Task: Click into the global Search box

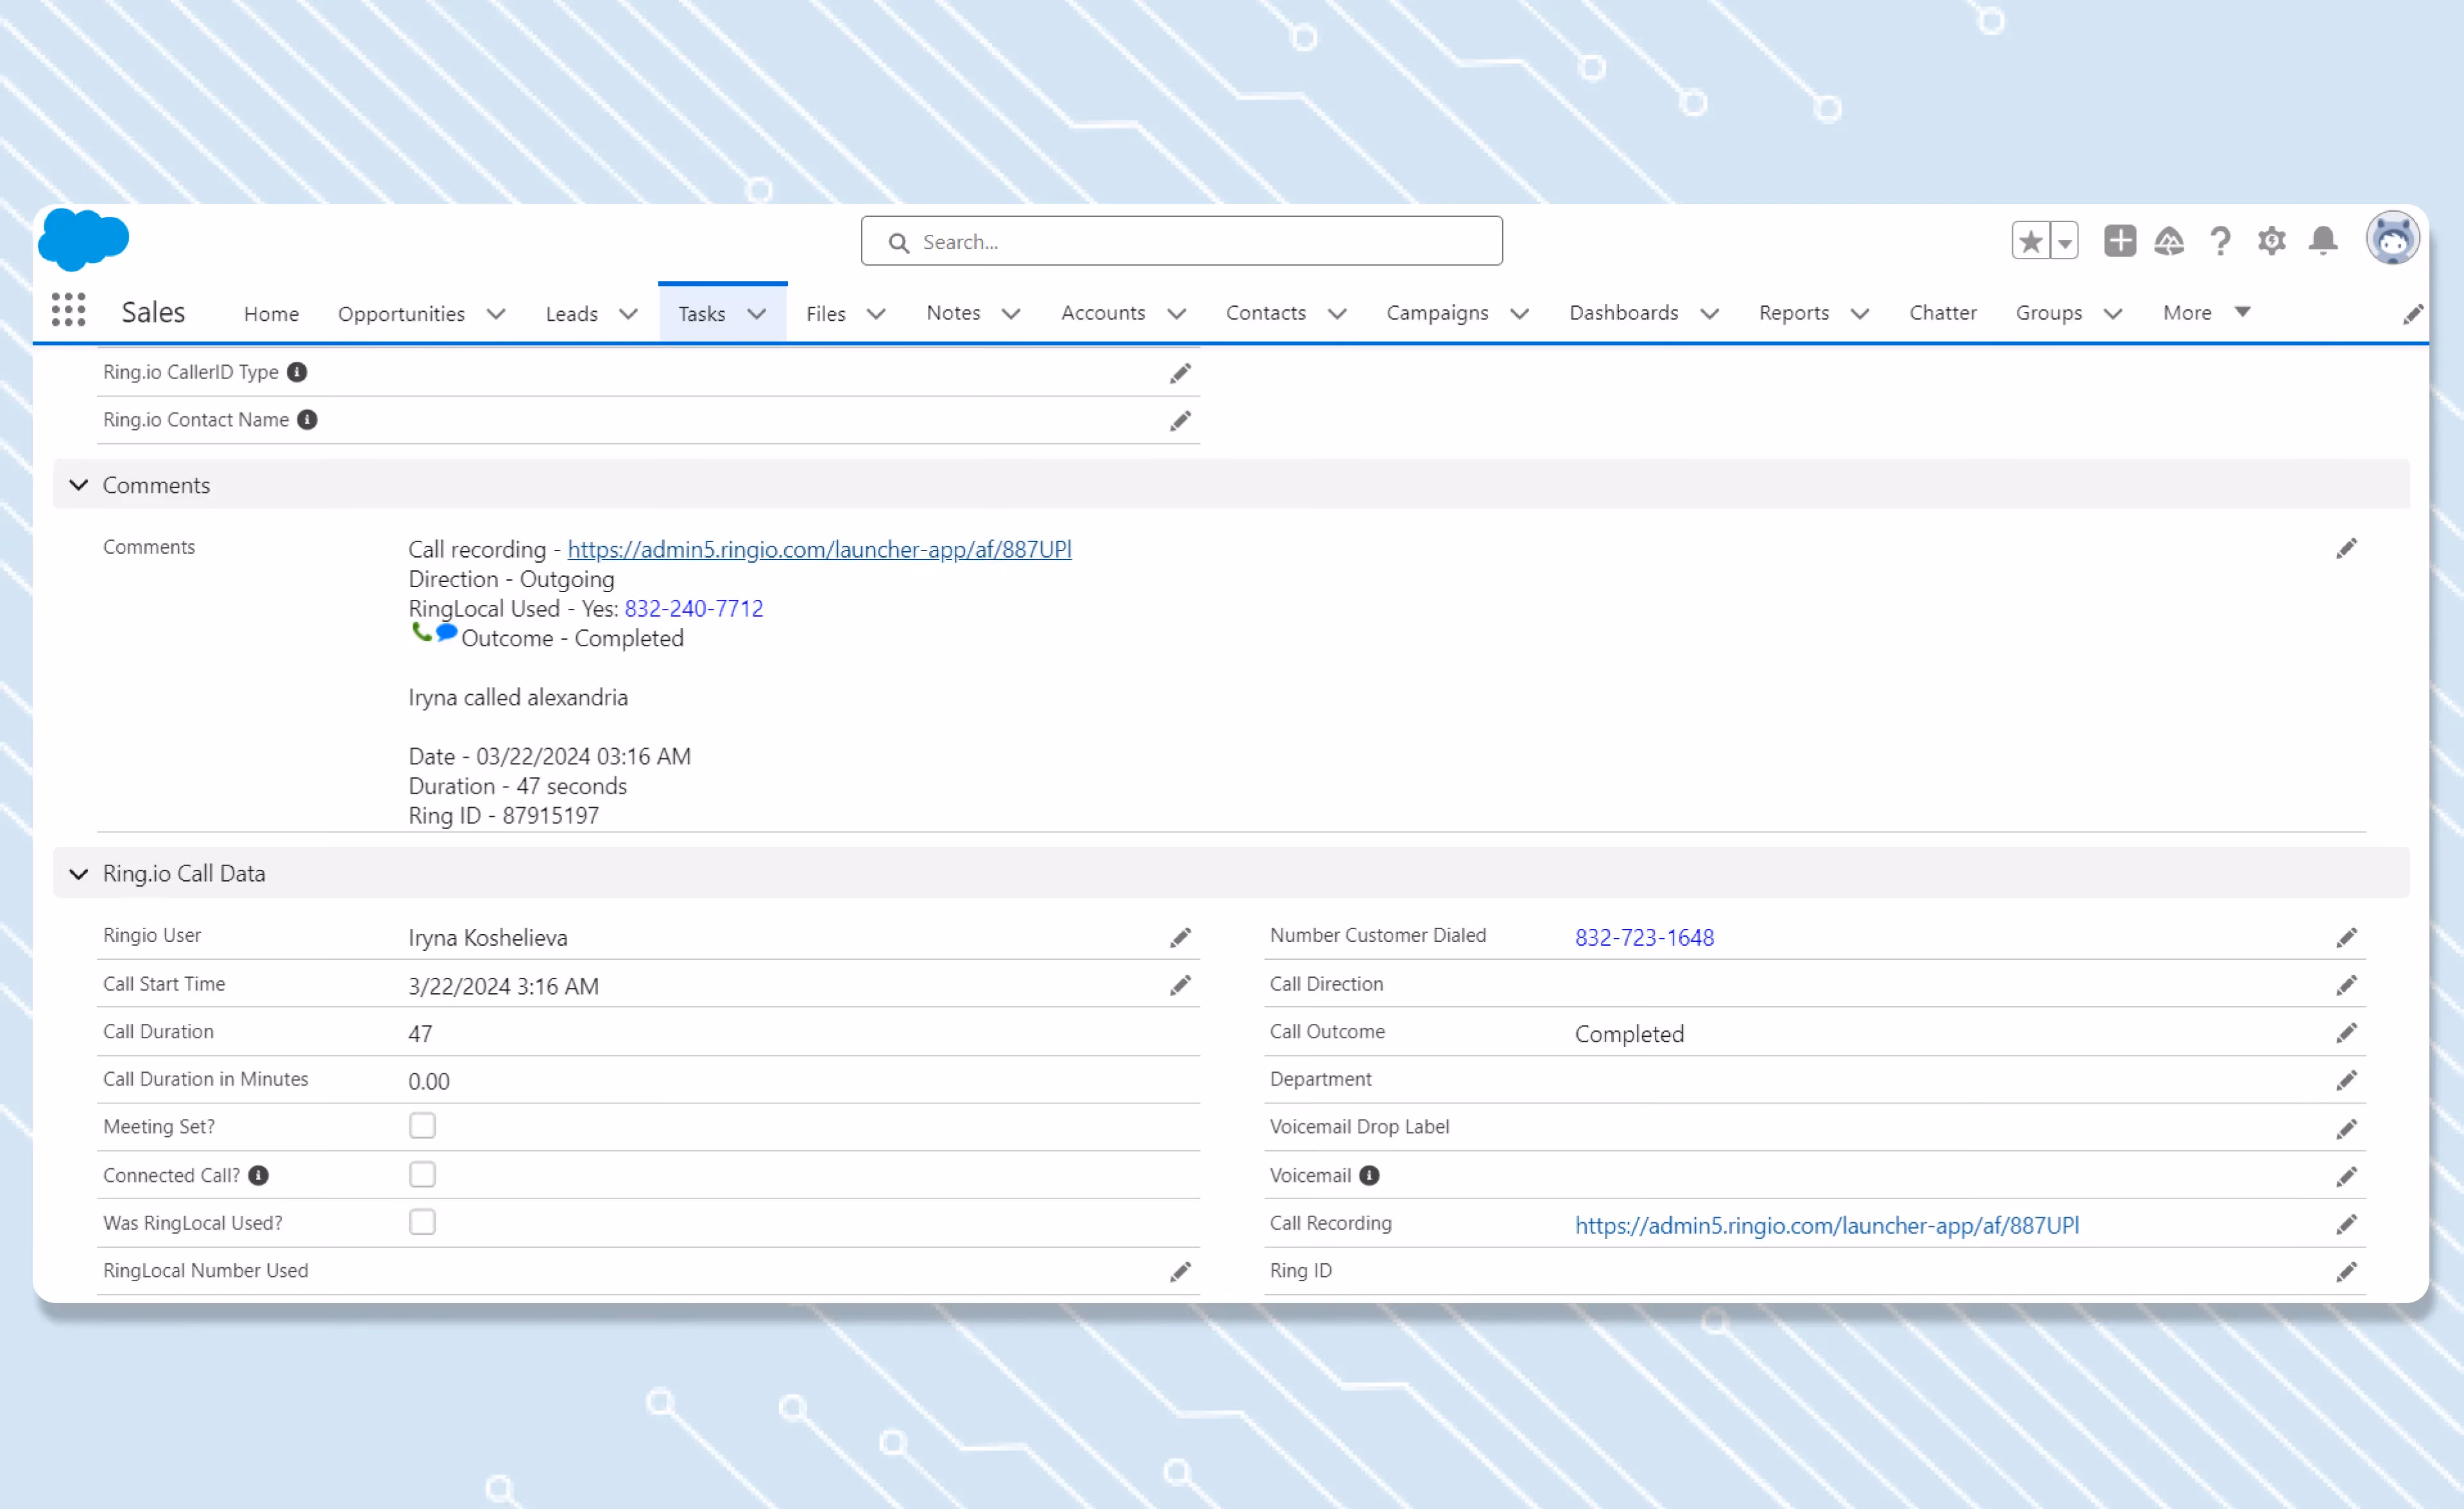Action: click(x=1181, y=241)
